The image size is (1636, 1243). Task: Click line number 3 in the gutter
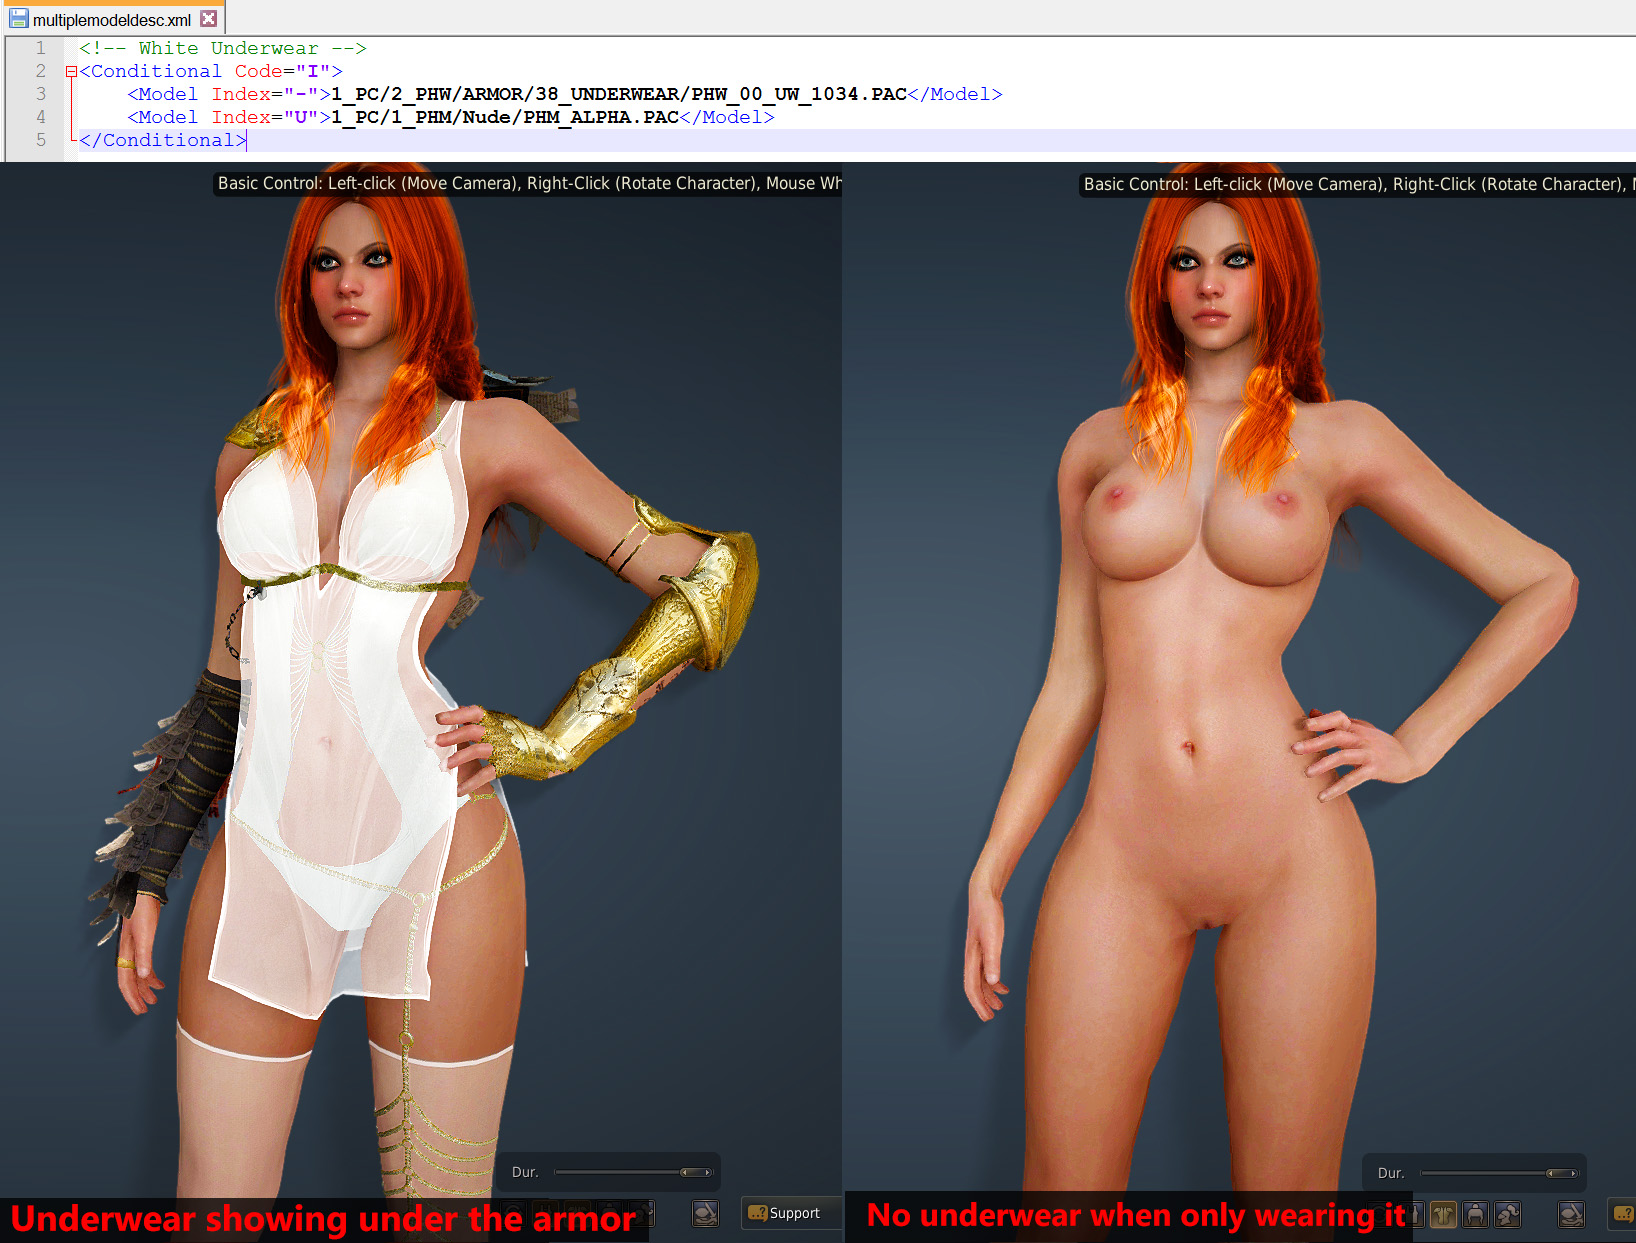click(41, 94)
